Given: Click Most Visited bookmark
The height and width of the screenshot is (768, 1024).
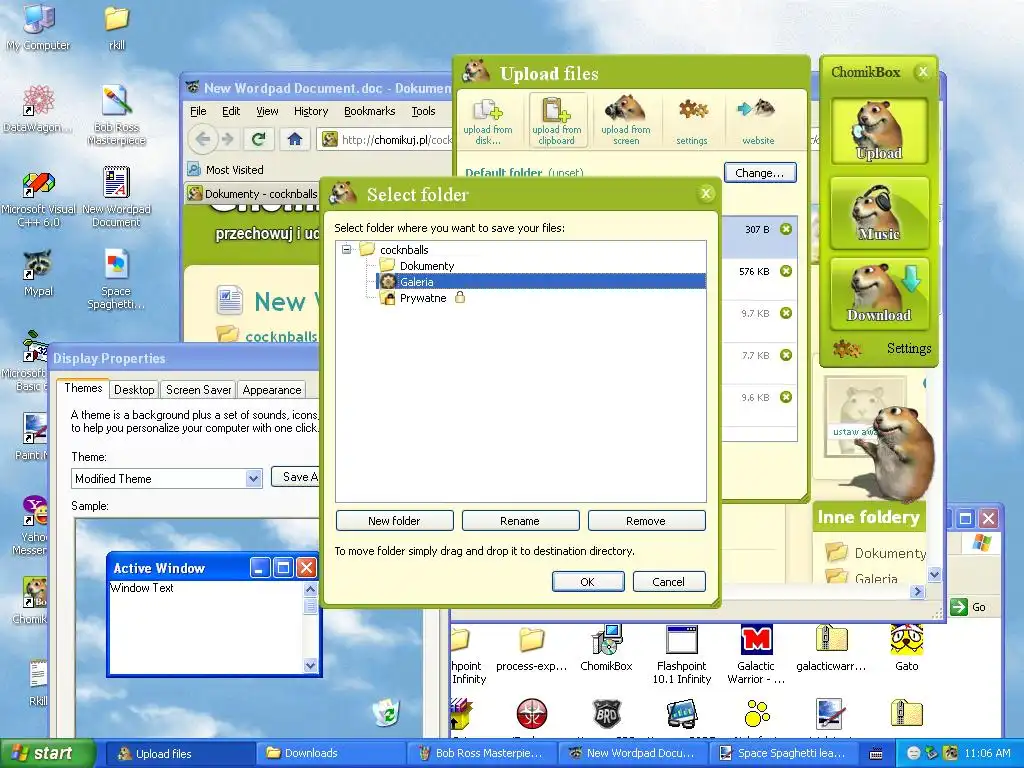Looking at the screenshot, I should 225,170.
